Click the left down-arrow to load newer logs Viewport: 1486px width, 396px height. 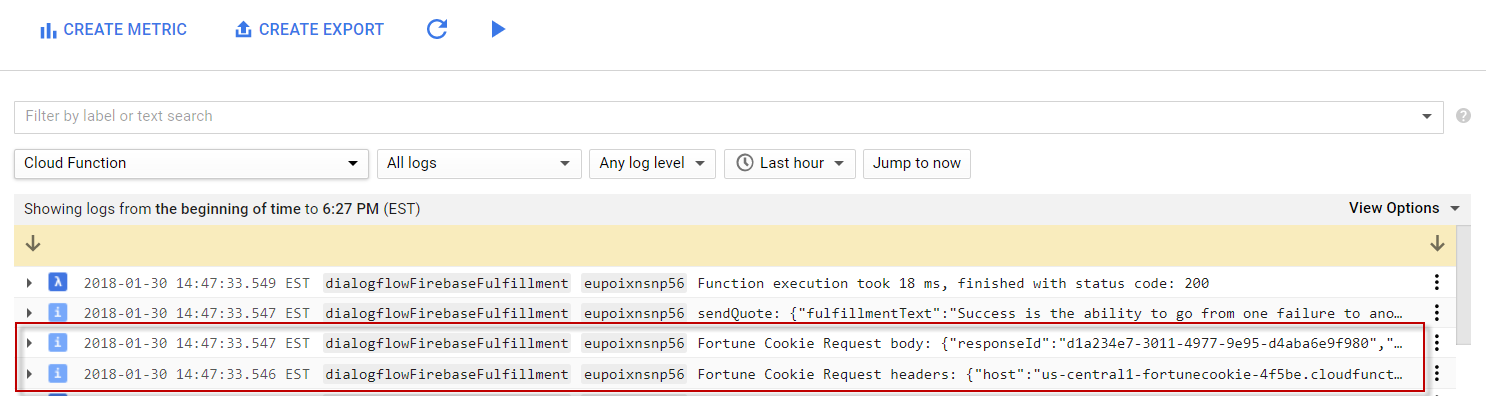click(x=33, y=243)
